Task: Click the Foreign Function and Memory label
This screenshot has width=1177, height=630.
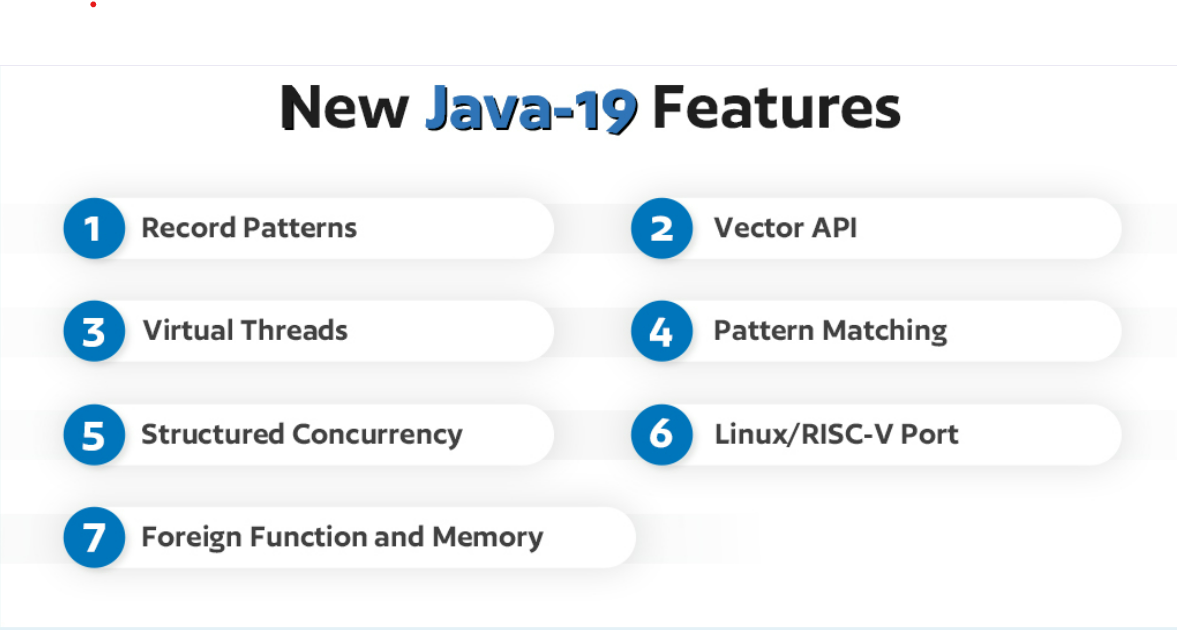Action: [x=342, y=538]
